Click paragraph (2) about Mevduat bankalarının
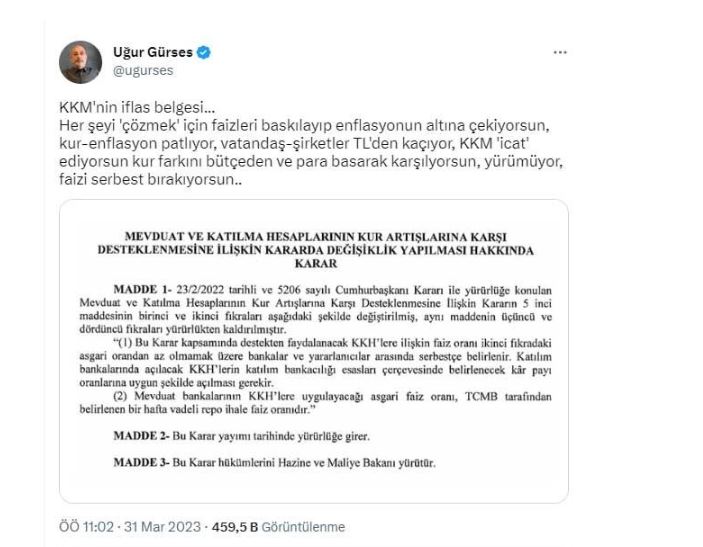Viewport: 703px width, 547px height. [316, 403]
